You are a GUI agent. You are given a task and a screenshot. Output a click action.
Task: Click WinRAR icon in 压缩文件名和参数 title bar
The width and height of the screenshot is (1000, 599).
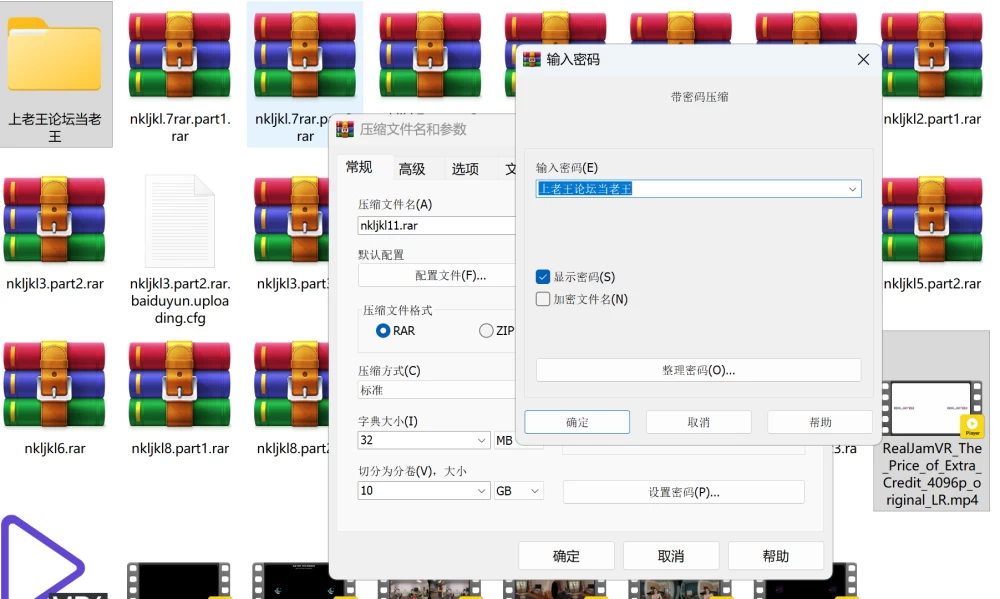[x=345, y=129]
